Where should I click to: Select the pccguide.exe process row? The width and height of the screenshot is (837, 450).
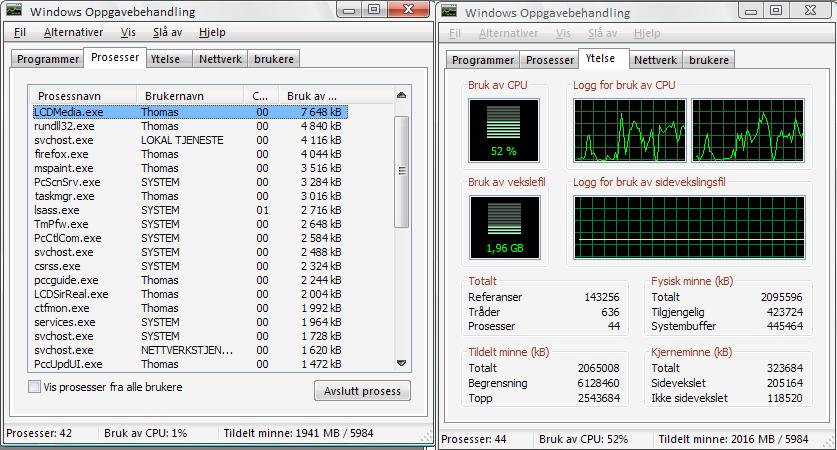(189, 280)
